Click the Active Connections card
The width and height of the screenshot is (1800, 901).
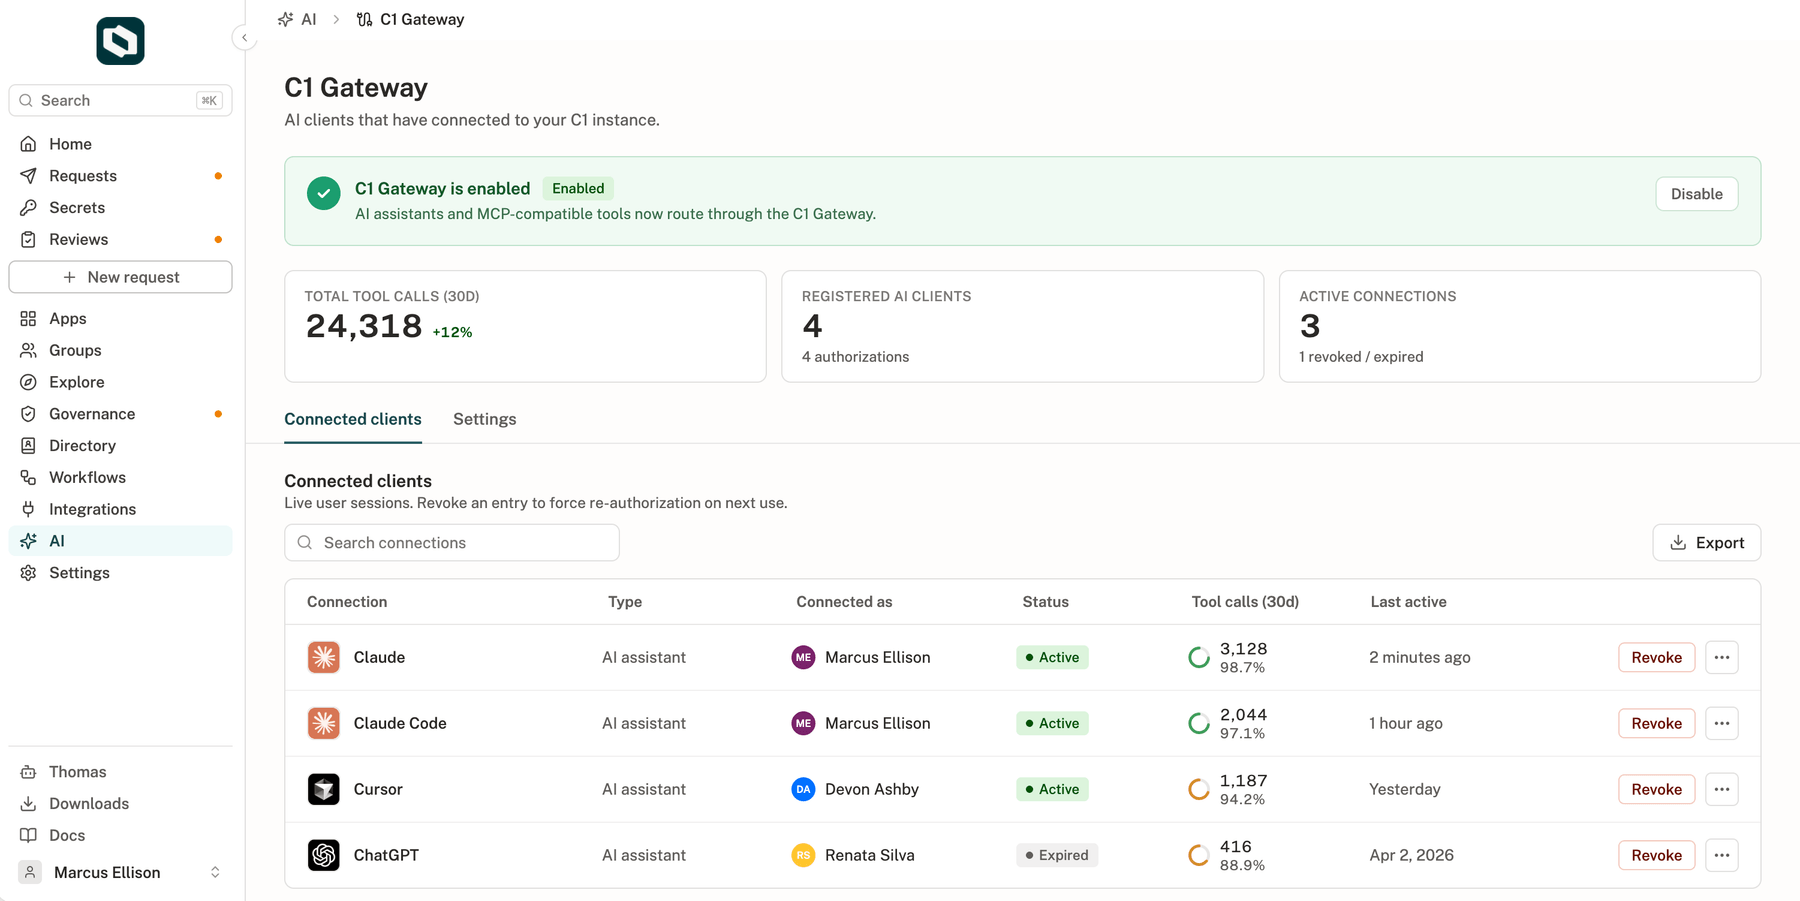point(1520,326)
